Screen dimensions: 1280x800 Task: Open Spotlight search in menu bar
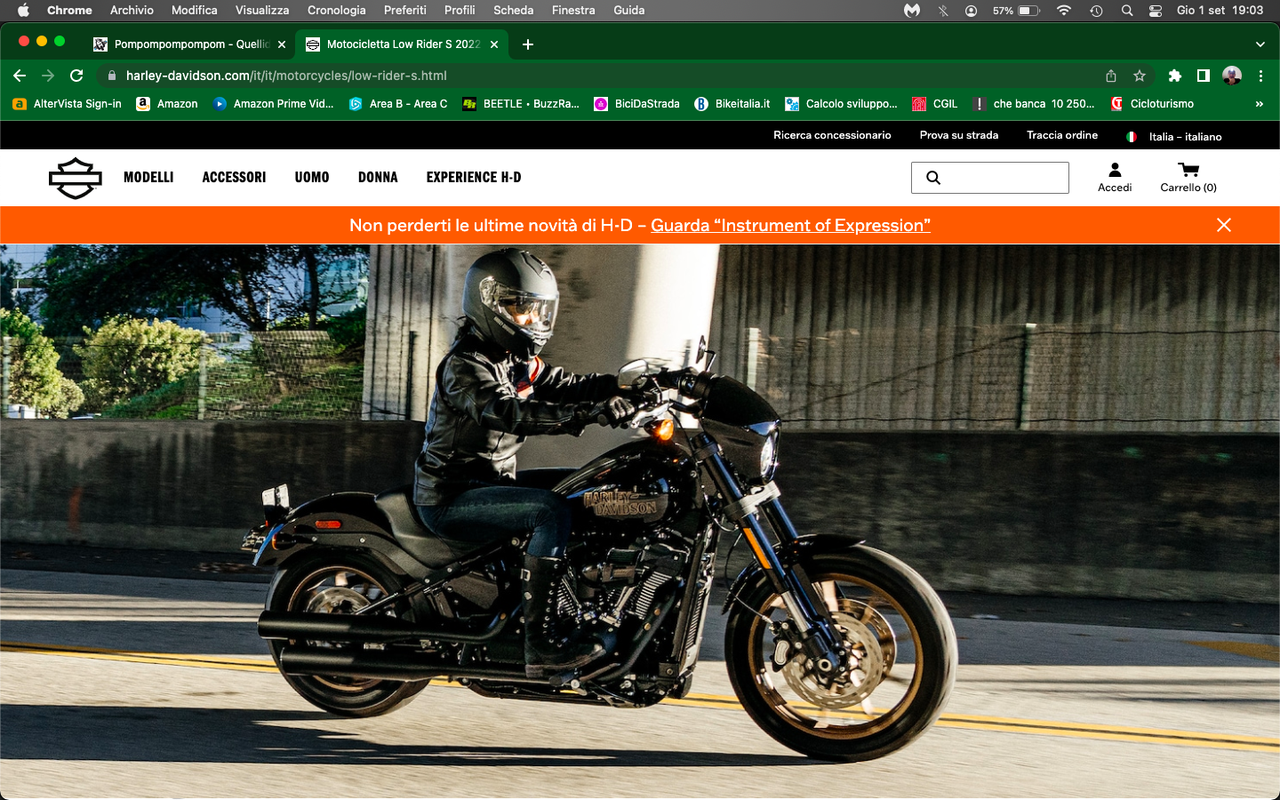tap(1127, 10)
